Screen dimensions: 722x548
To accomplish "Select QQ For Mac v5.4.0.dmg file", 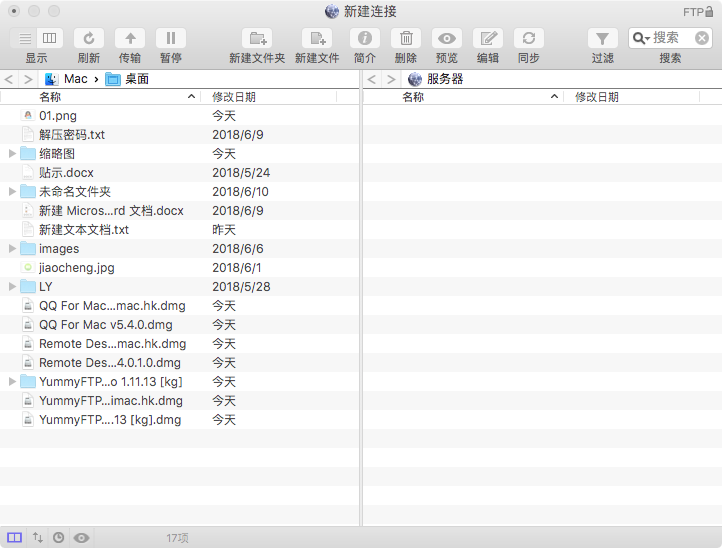I will pos(179,325).
